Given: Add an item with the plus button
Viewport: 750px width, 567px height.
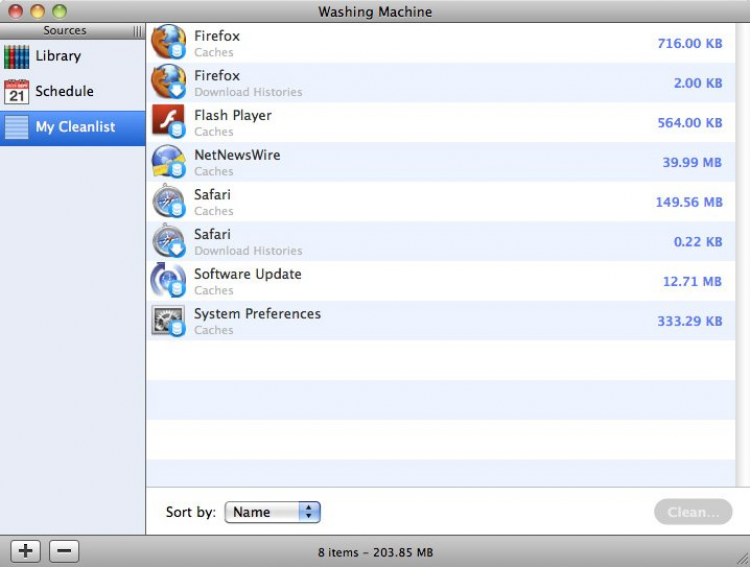Looking at the screenshot, I should 26,551.
